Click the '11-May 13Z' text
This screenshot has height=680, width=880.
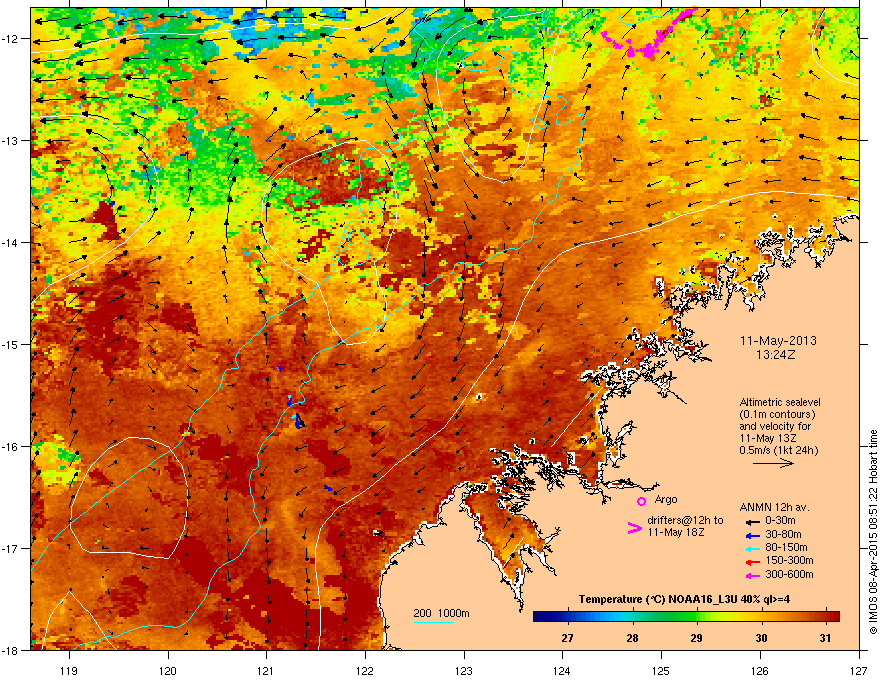coord(766,438)
